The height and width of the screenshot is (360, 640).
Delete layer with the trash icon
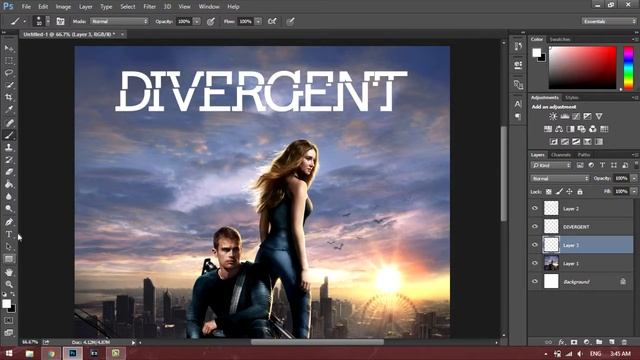click(x=624, y=342)
